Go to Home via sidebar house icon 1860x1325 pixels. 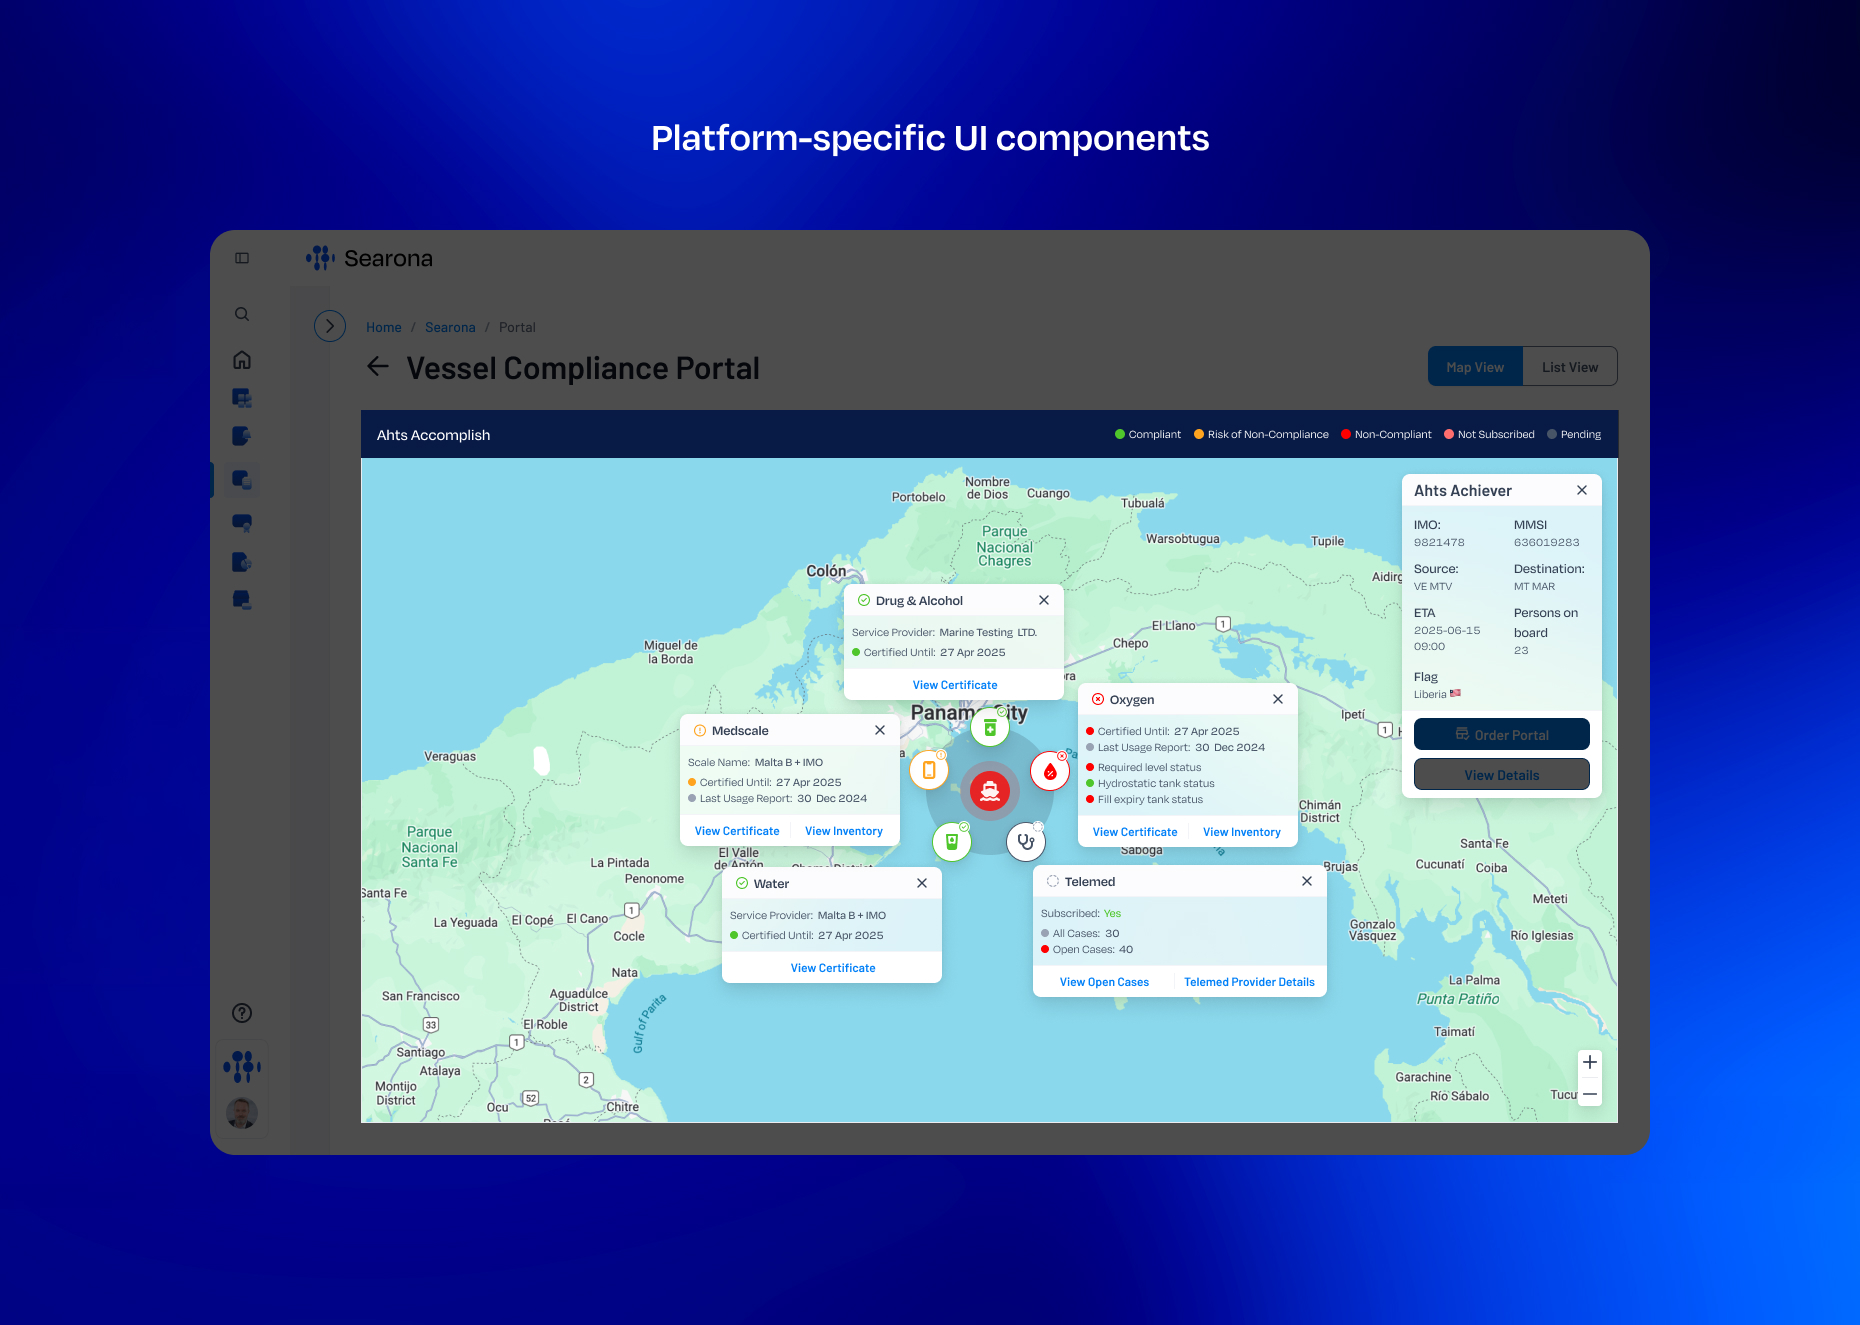(x=242, y=360)
